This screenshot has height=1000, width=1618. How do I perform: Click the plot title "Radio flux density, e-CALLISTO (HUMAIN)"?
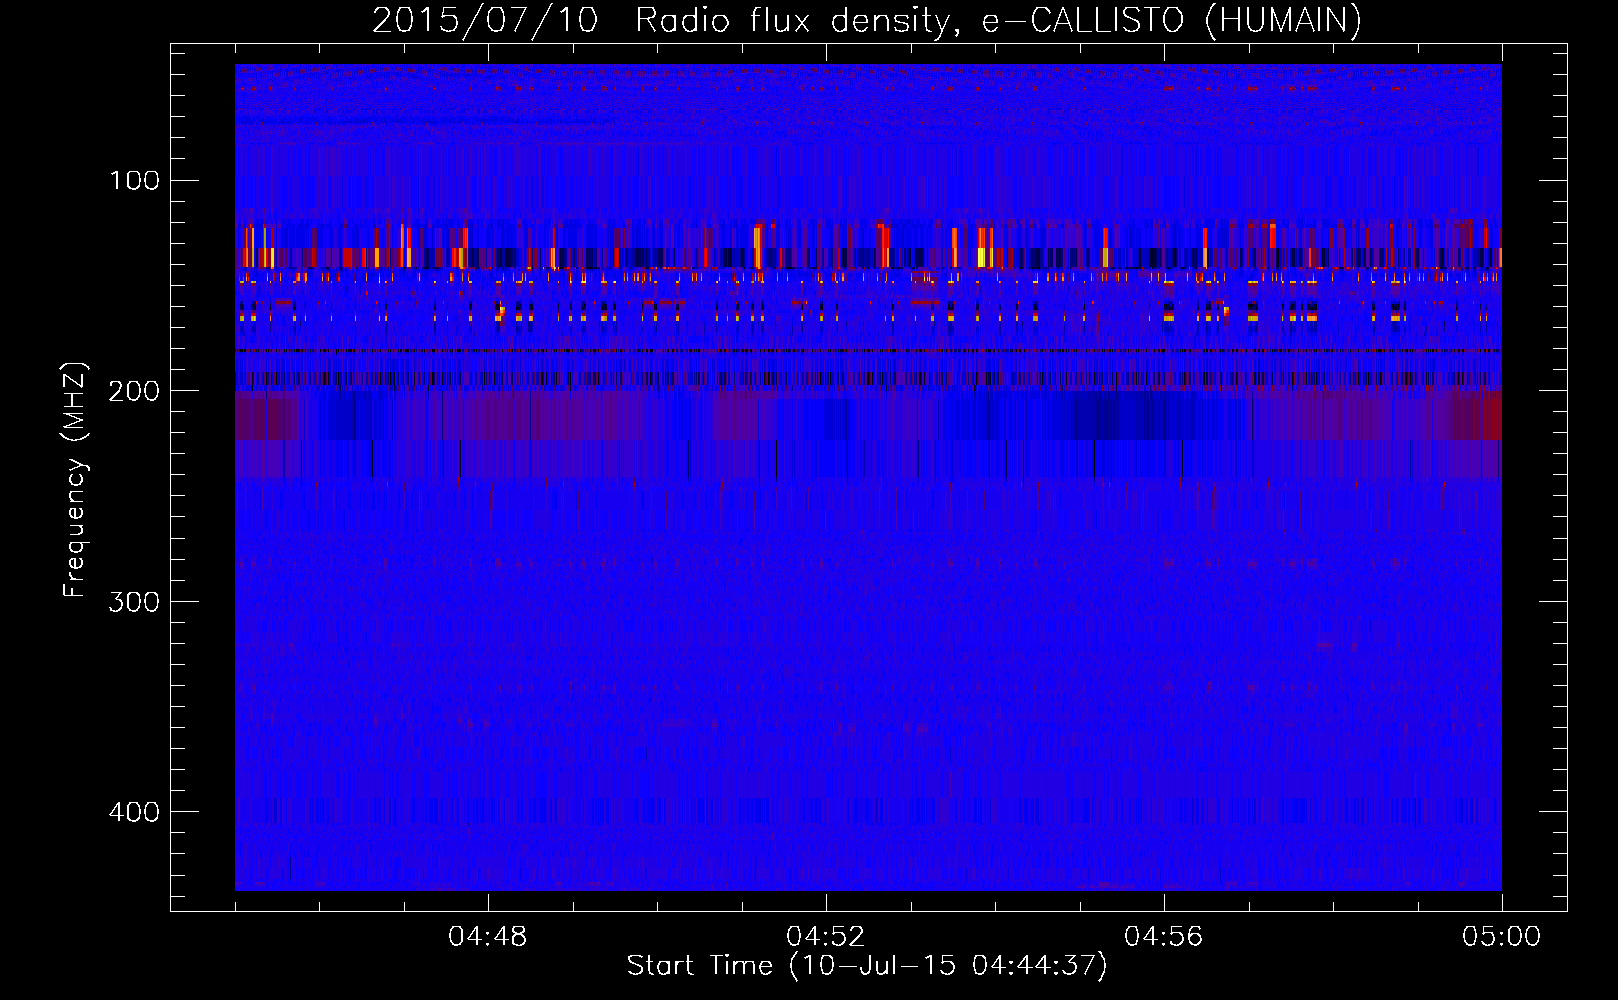click(998, 20)
